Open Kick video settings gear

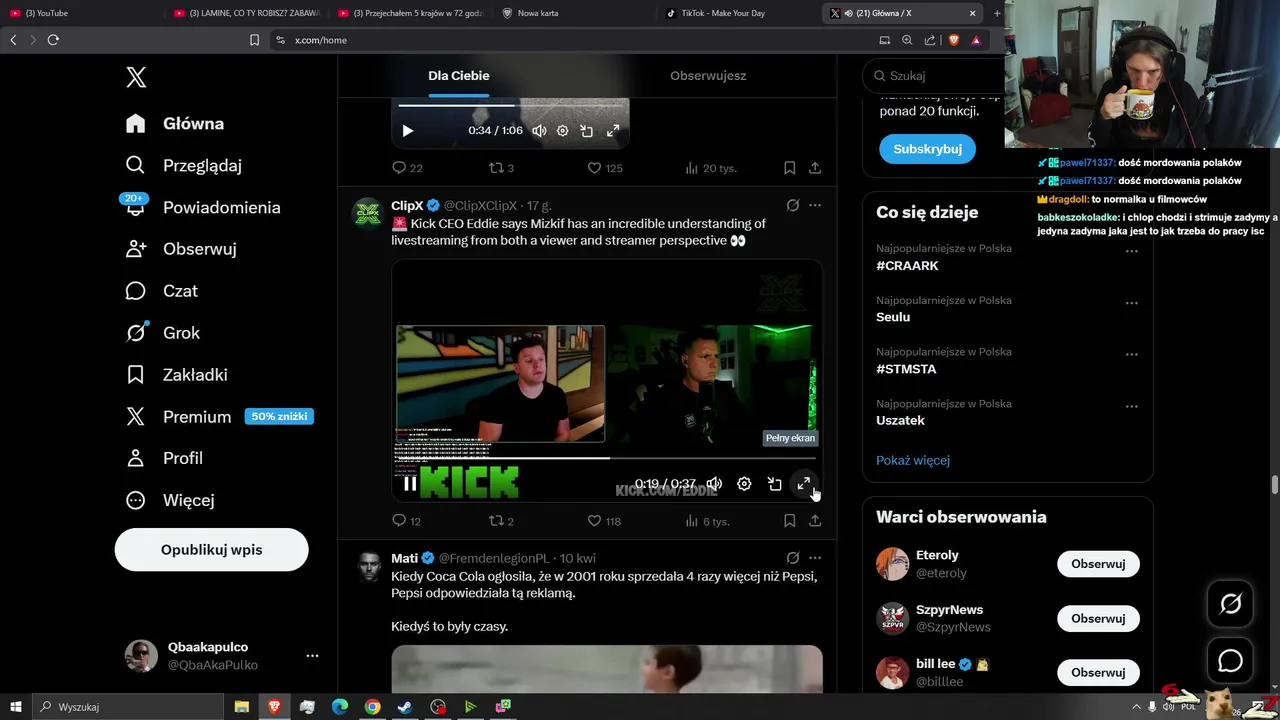[x=744, y=484]
